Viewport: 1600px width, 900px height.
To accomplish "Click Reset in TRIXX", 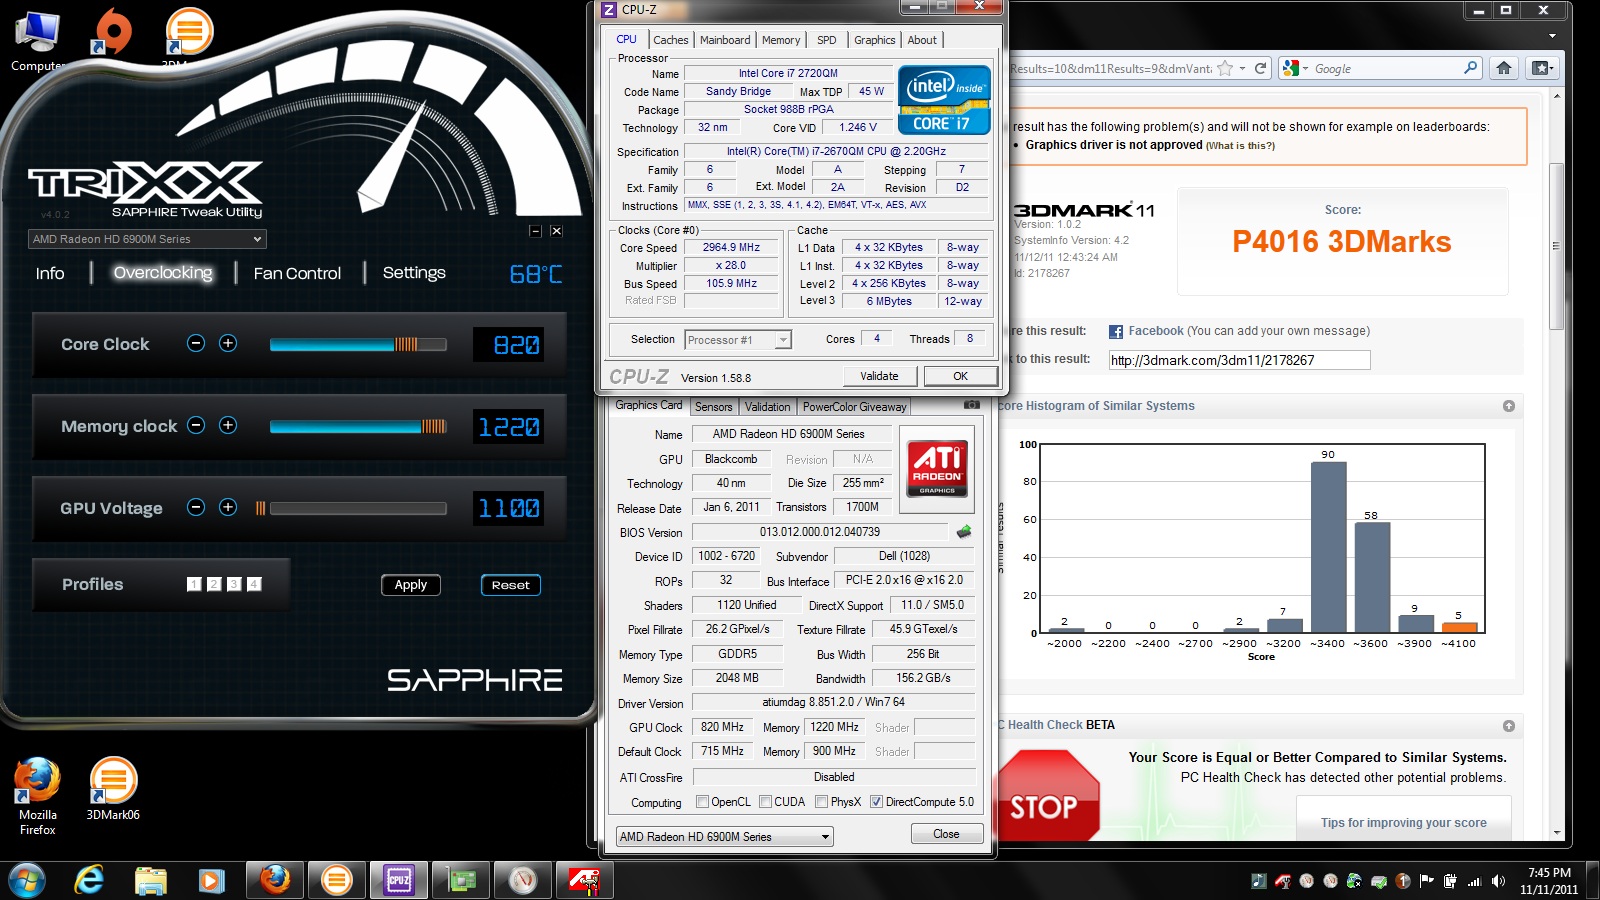I will (x=511, y=585).
